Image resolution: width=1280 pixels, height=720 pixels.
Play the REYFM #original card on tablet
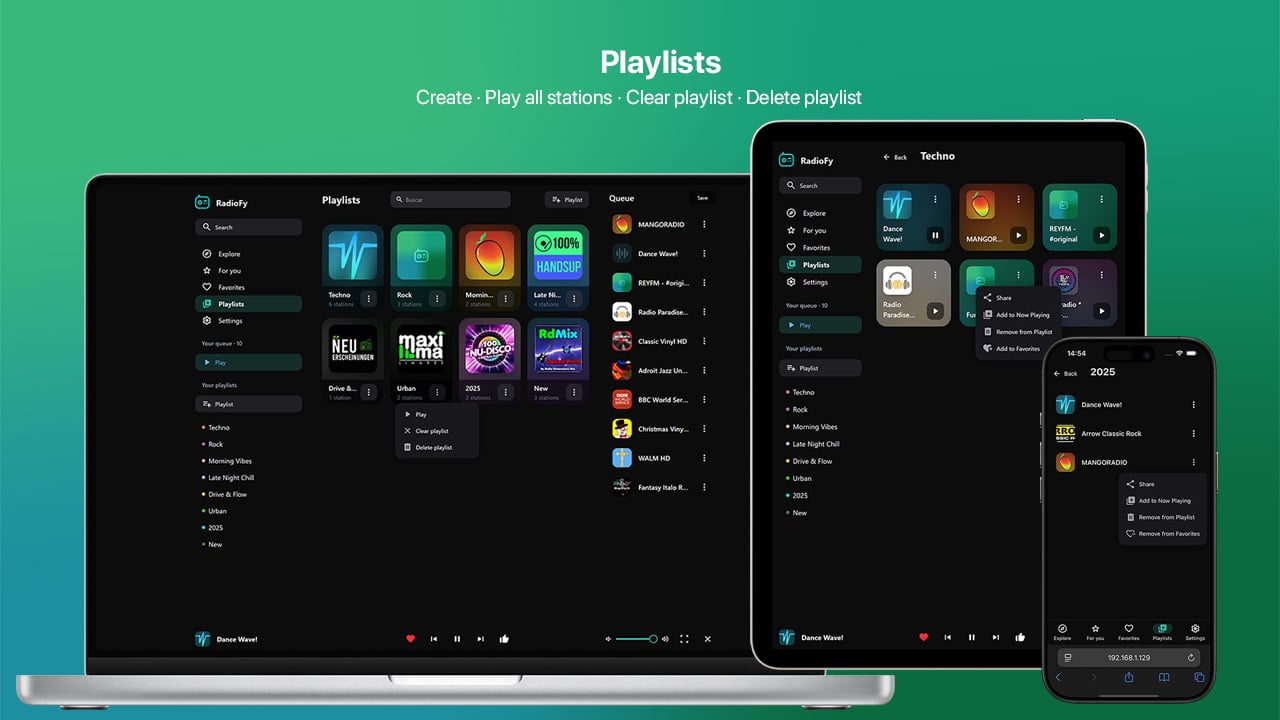point(1101,236)
